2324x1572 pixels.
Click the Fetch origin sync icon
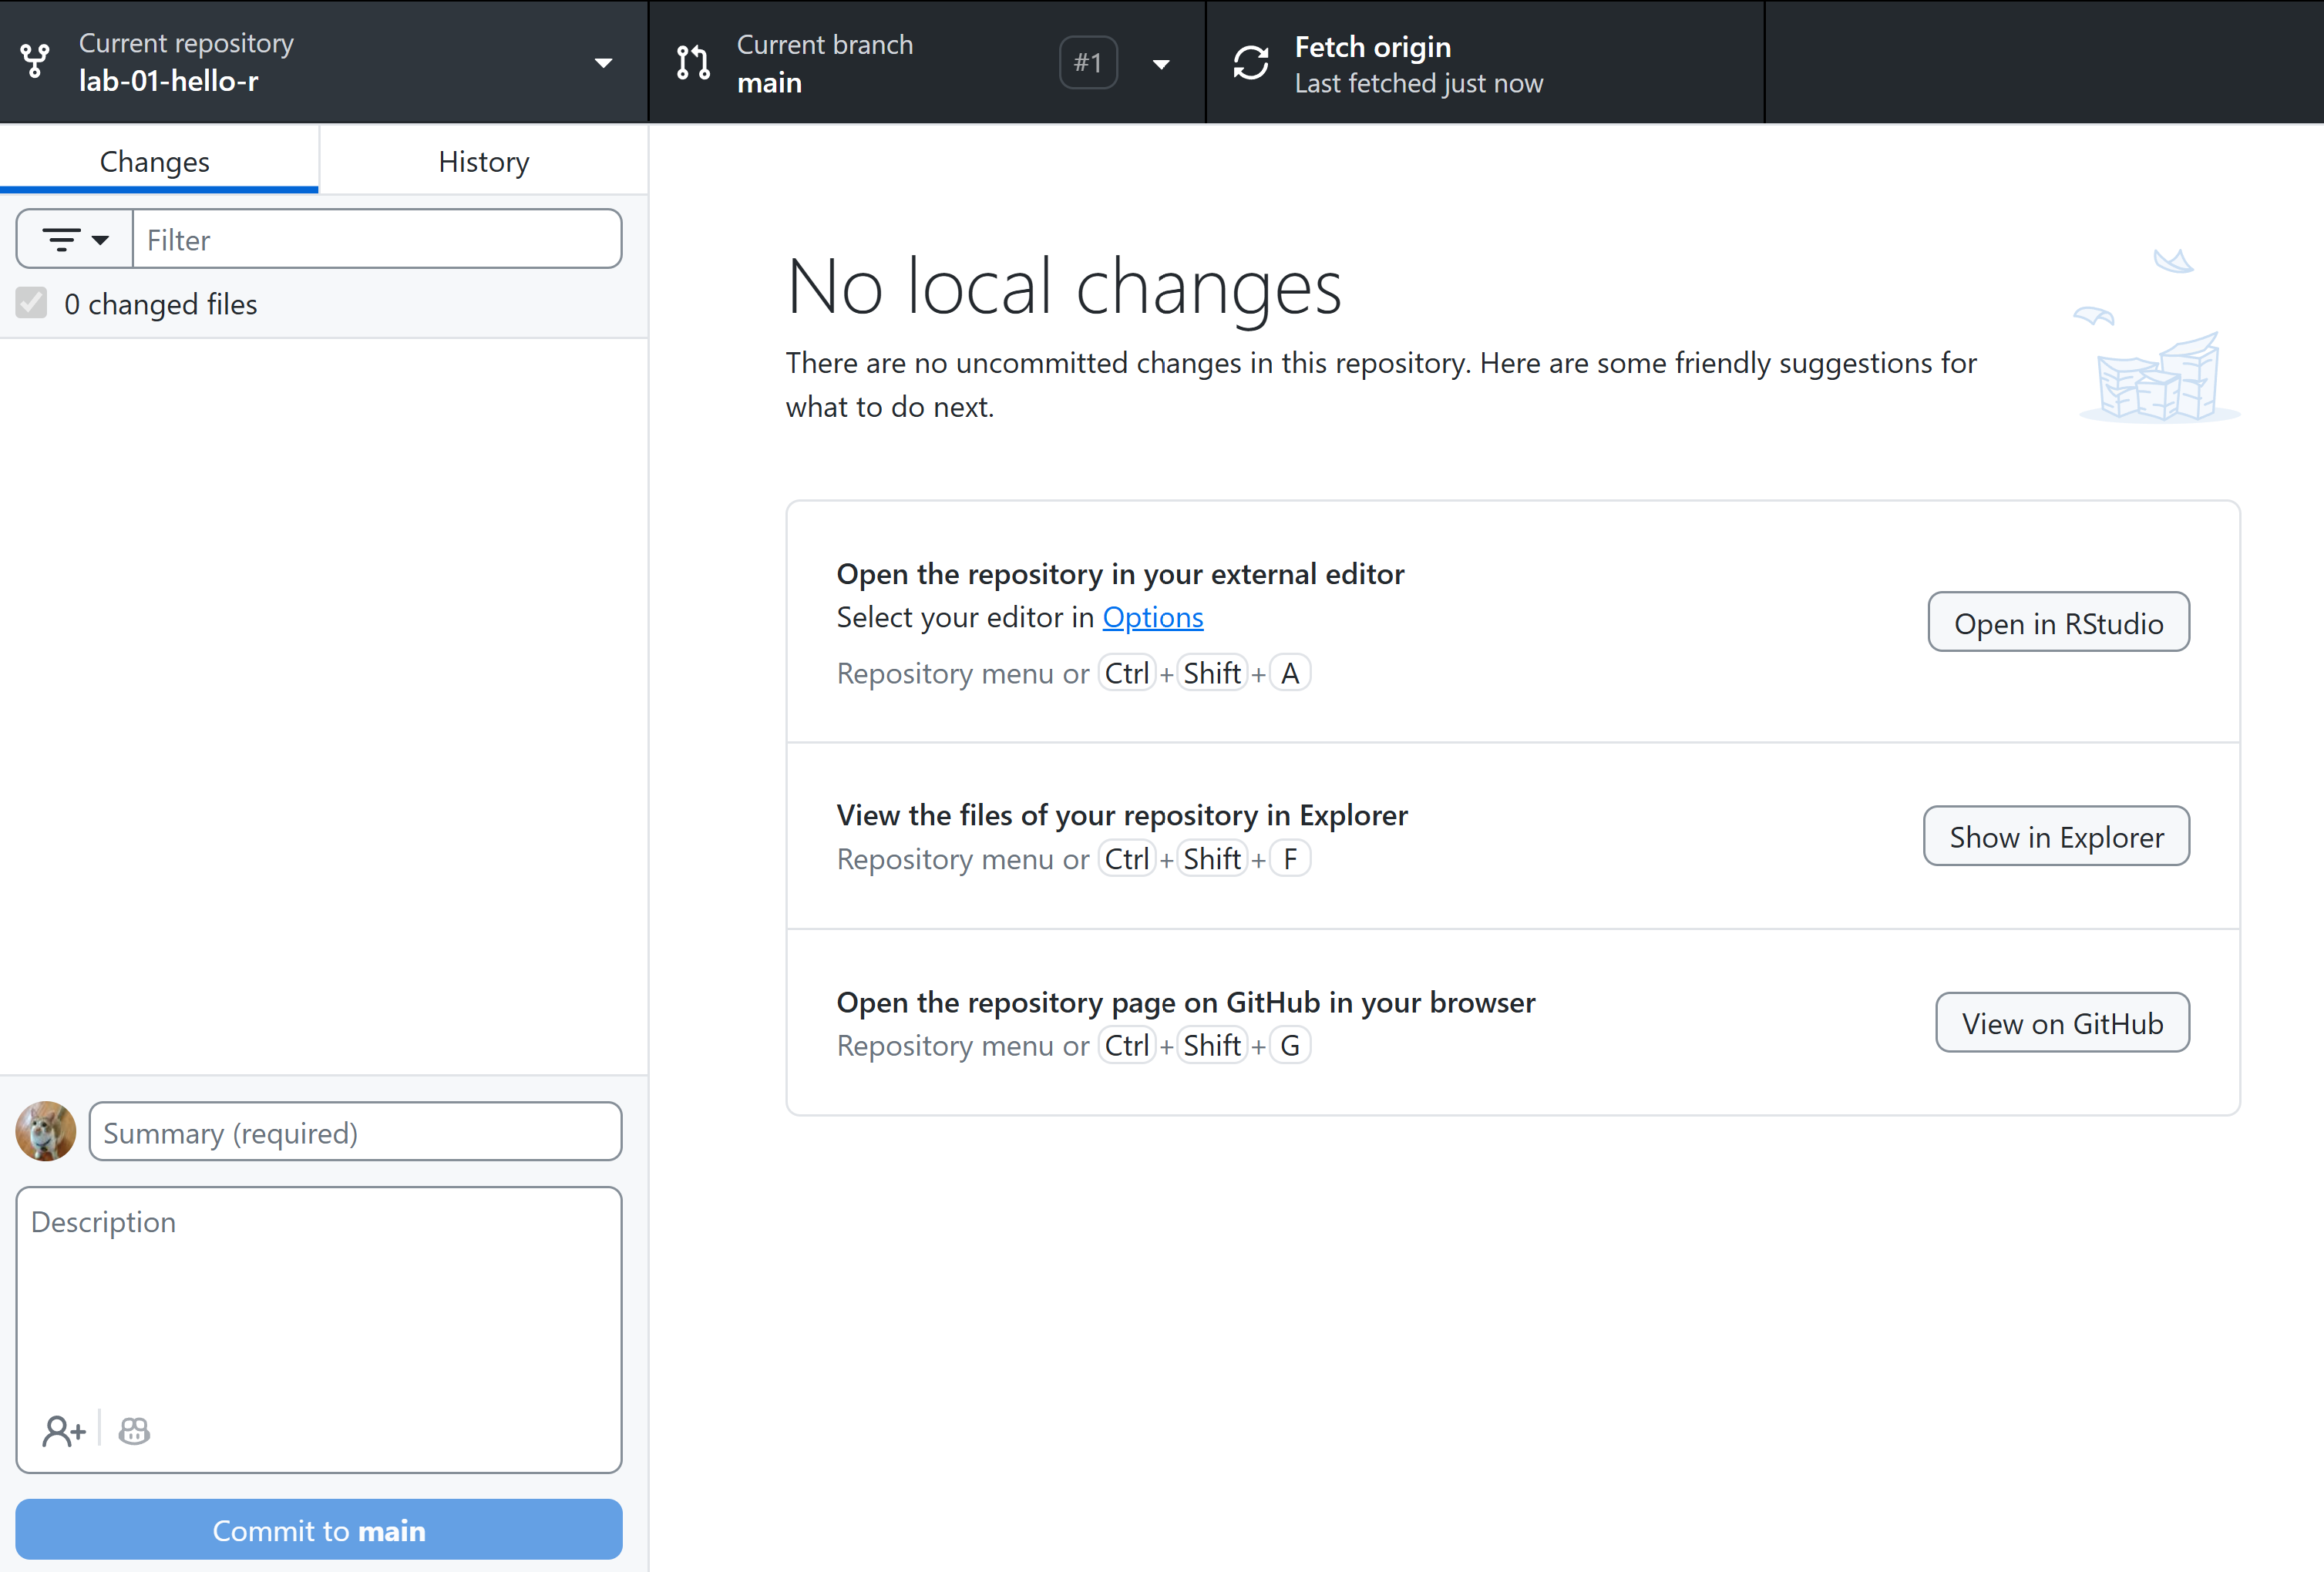click(x=1251, y=62)
